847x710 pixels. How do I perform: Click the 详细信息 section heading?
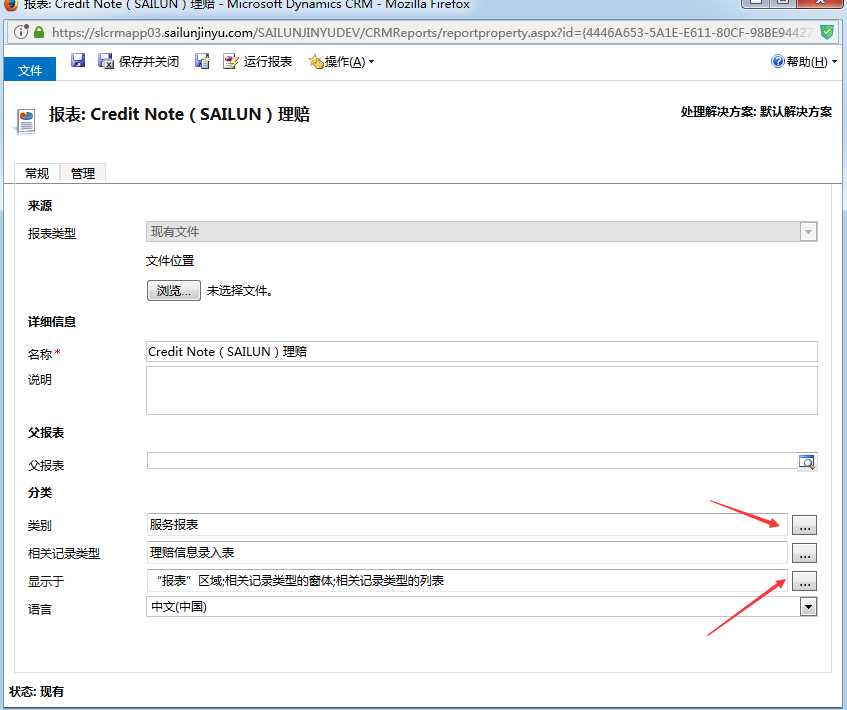click(x=52, y=322)
